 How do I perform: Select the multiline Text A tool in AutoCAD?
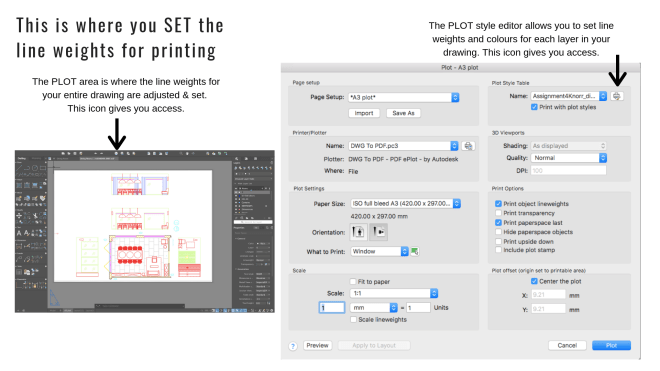coord(19,232)
